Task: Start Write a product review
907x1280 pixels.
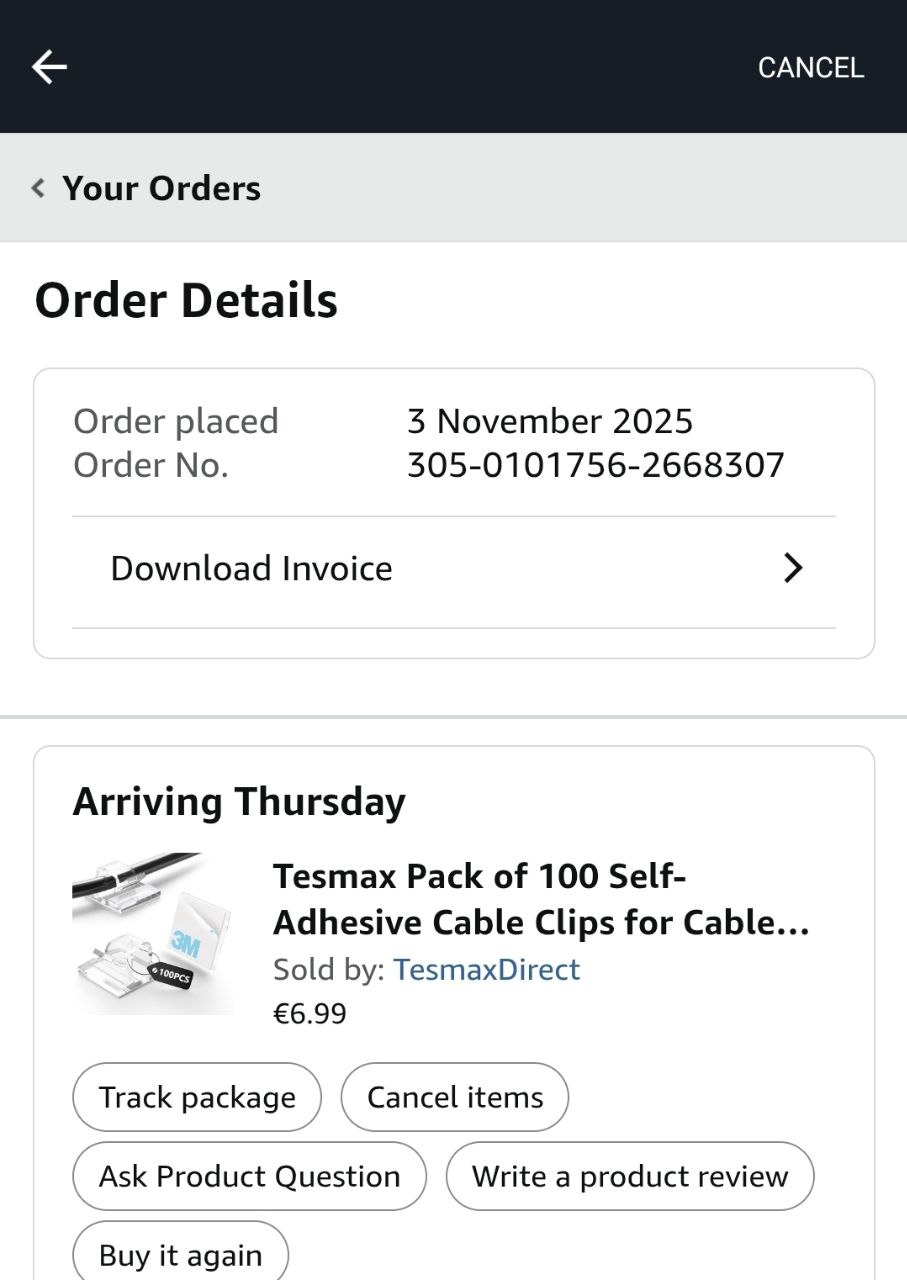Action: (629, 1176)
